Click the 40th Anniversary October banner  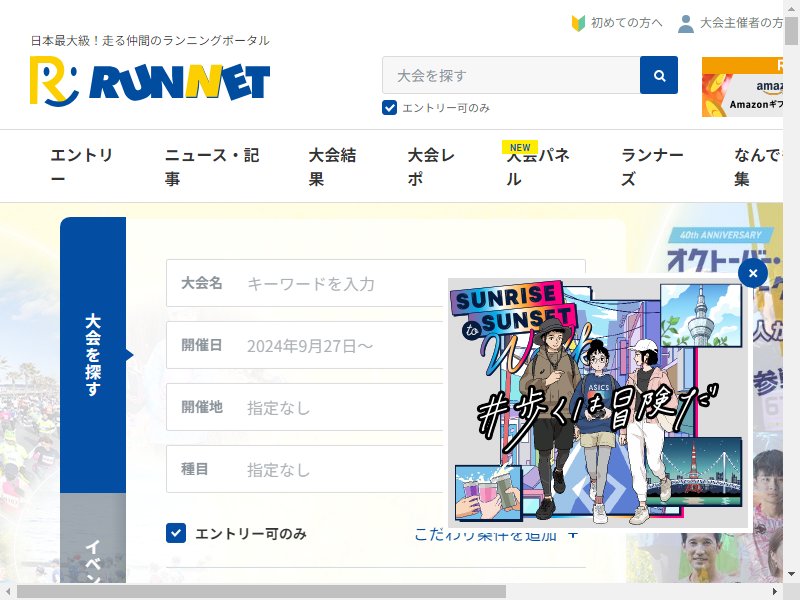[x=724, y=250]
